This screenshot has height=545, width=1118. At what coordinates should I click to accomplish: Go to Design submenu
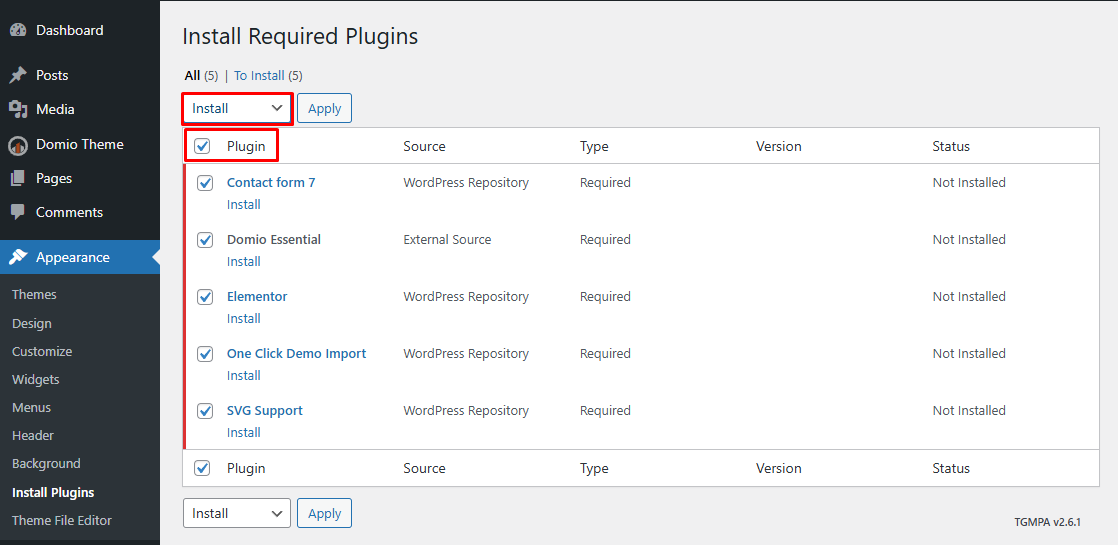coord(32,323)
